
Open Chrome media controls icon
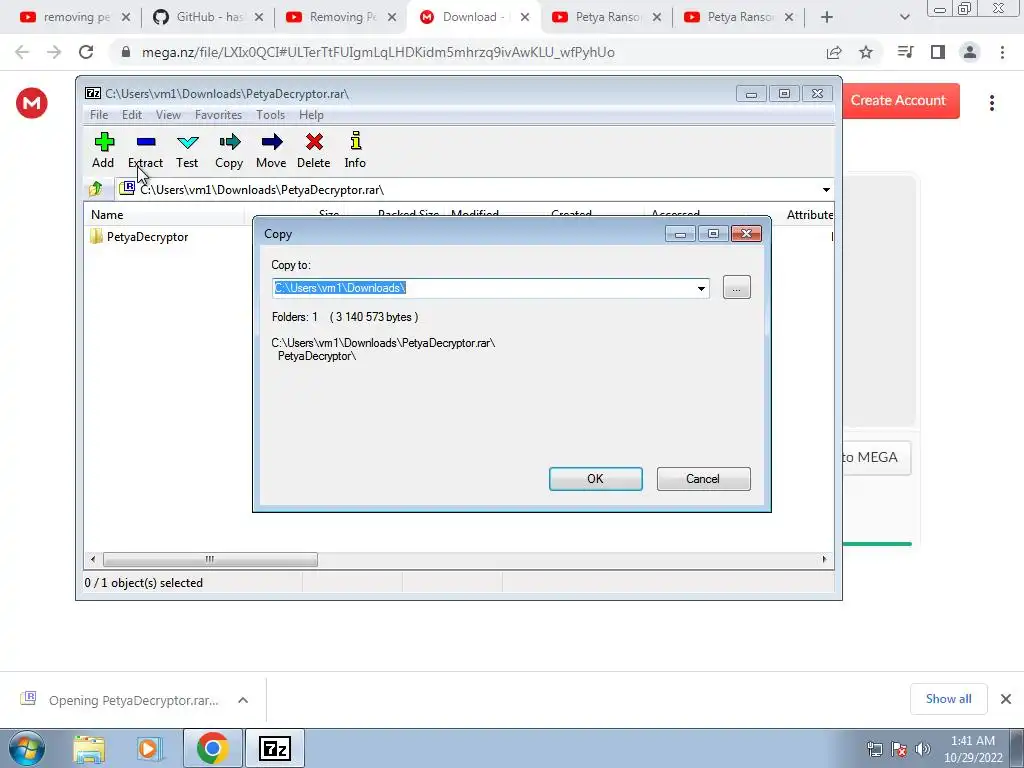(x=905, y=52)
